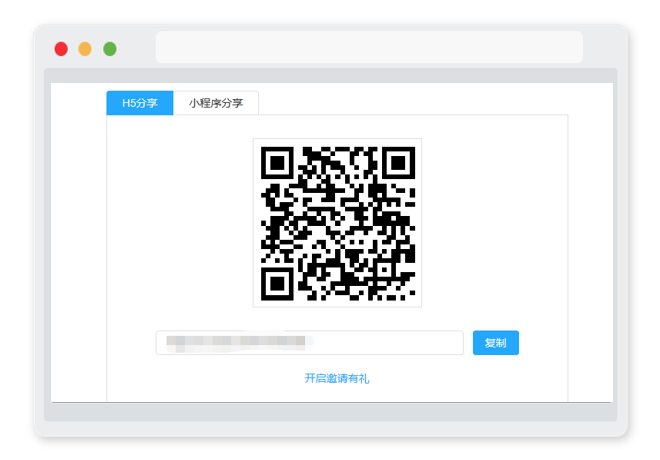
Task: Select the QR code image
Action: [x=338, y=223]
